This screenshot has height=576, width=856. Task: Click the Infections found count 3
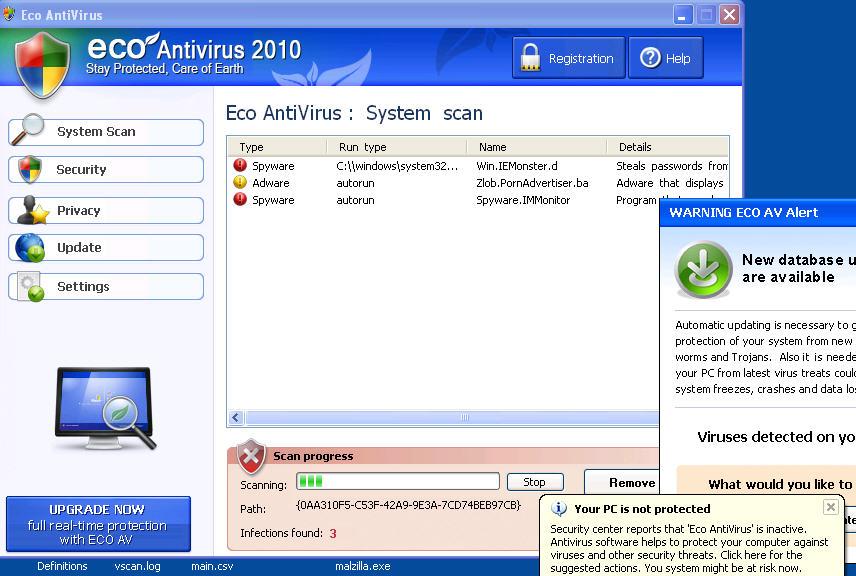pos(332,533)
